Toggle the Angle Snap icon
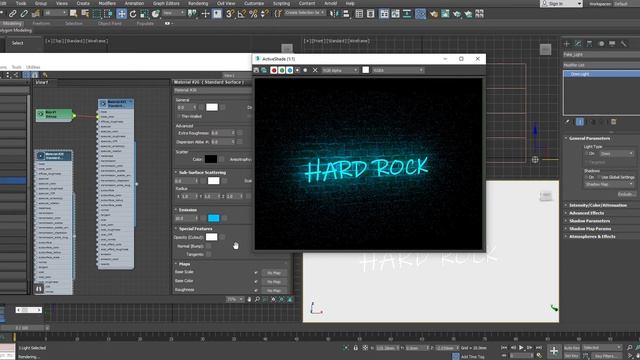The height and width of the screenshot is (360, 640). point(242,14)
